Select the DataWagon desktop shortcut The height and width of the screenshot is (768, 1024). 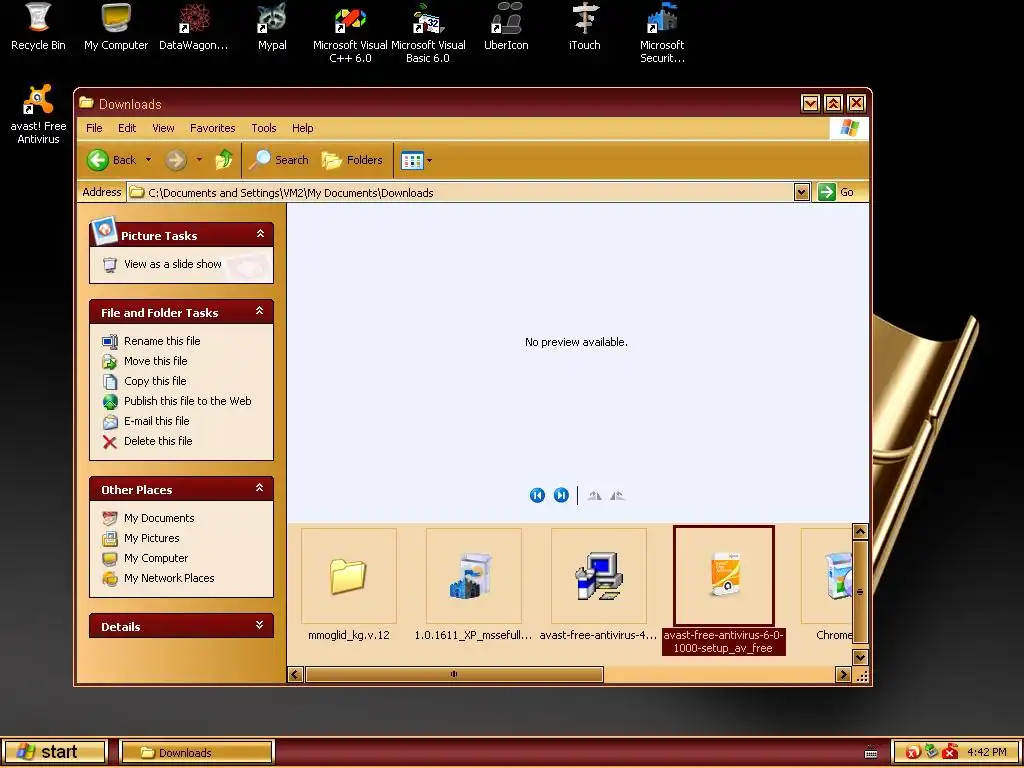(x=193, y=26)
